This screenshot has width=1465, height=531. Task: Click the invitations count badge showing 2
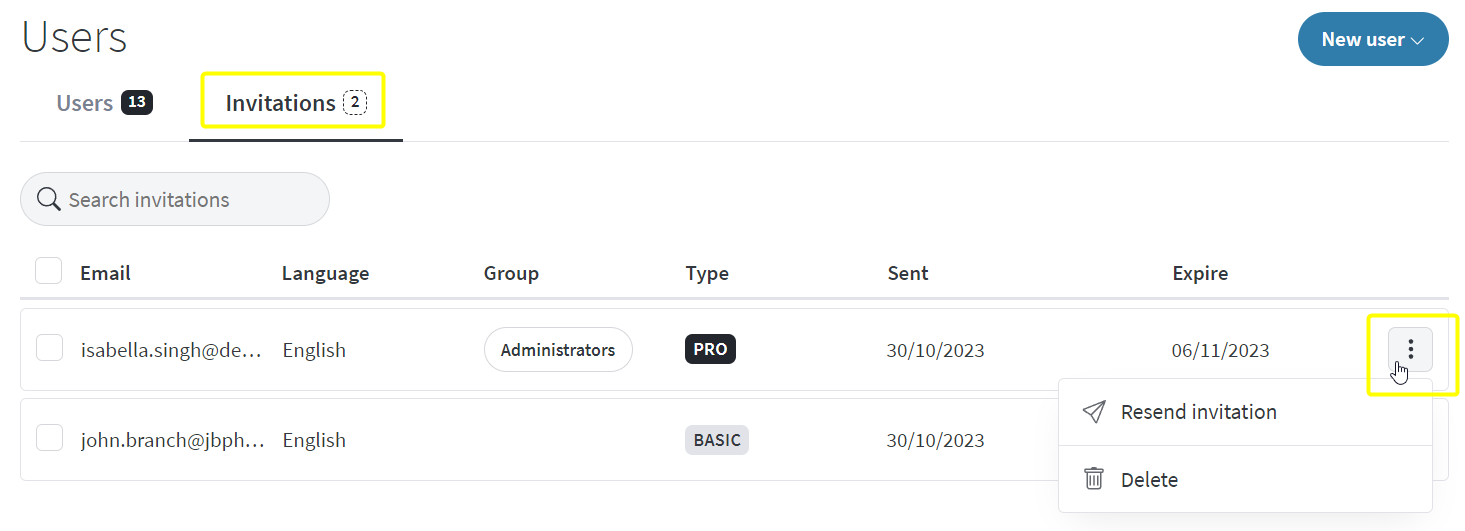pos(355,102)
